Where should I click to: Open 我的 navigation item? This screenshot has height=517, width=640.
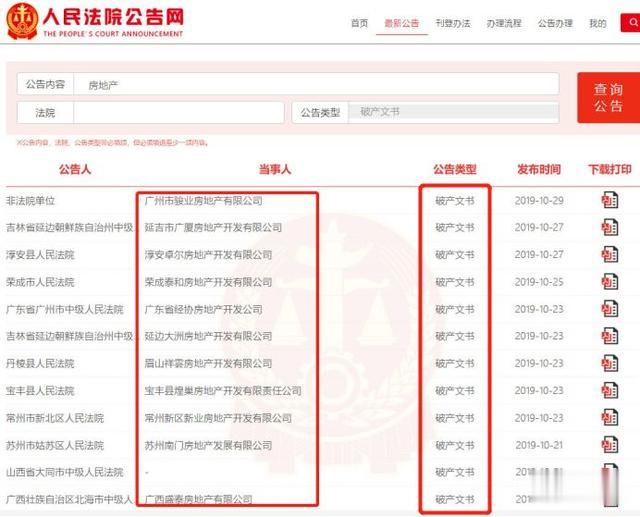[598, 23]
